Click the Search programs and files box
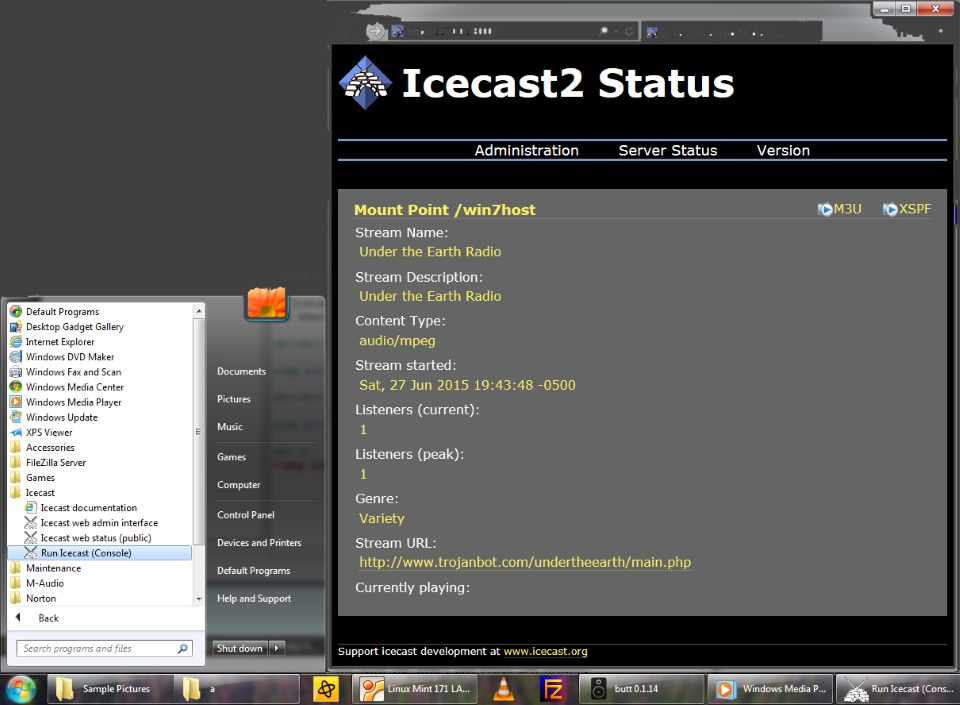The height and width of the screenshot is (705, 960). pyautogui.click(x=104, y=648)
